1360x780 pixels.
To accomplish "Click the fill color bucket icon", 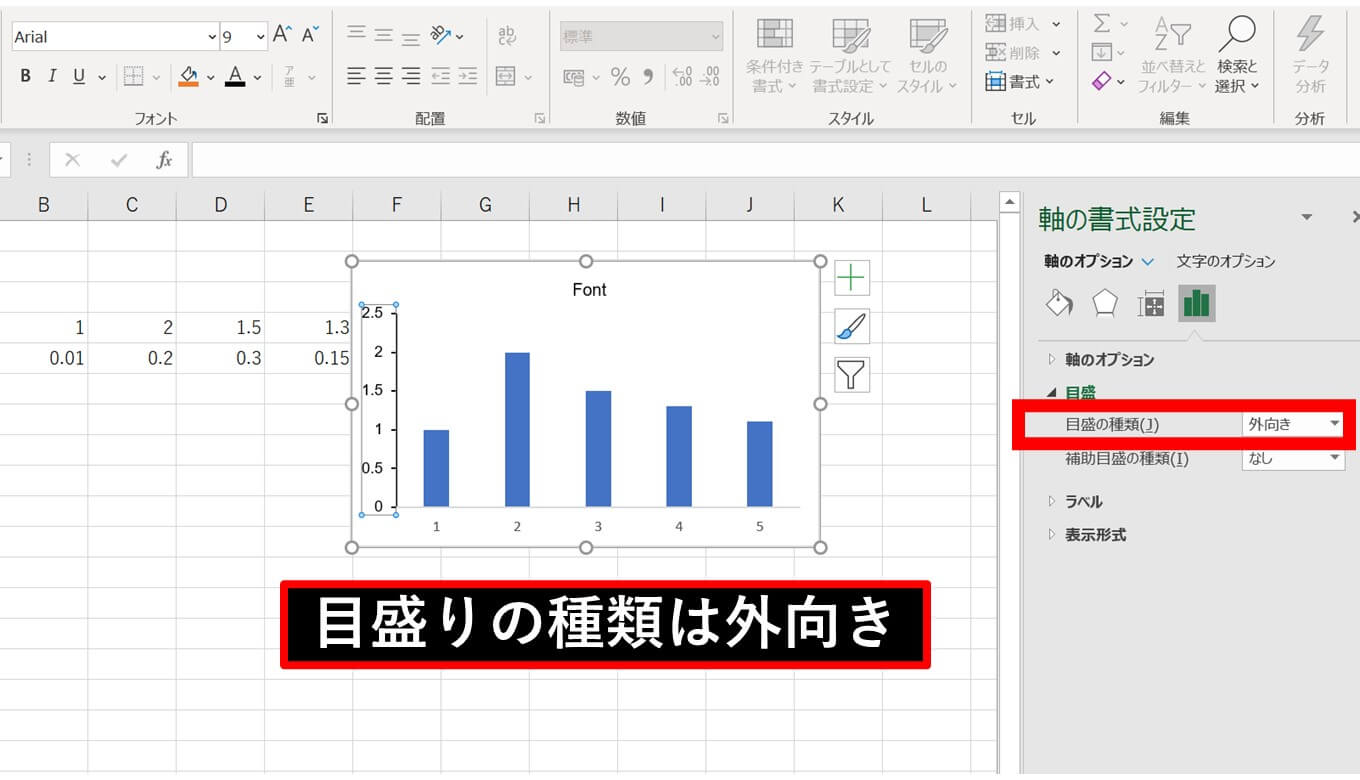I will (188, 76).
